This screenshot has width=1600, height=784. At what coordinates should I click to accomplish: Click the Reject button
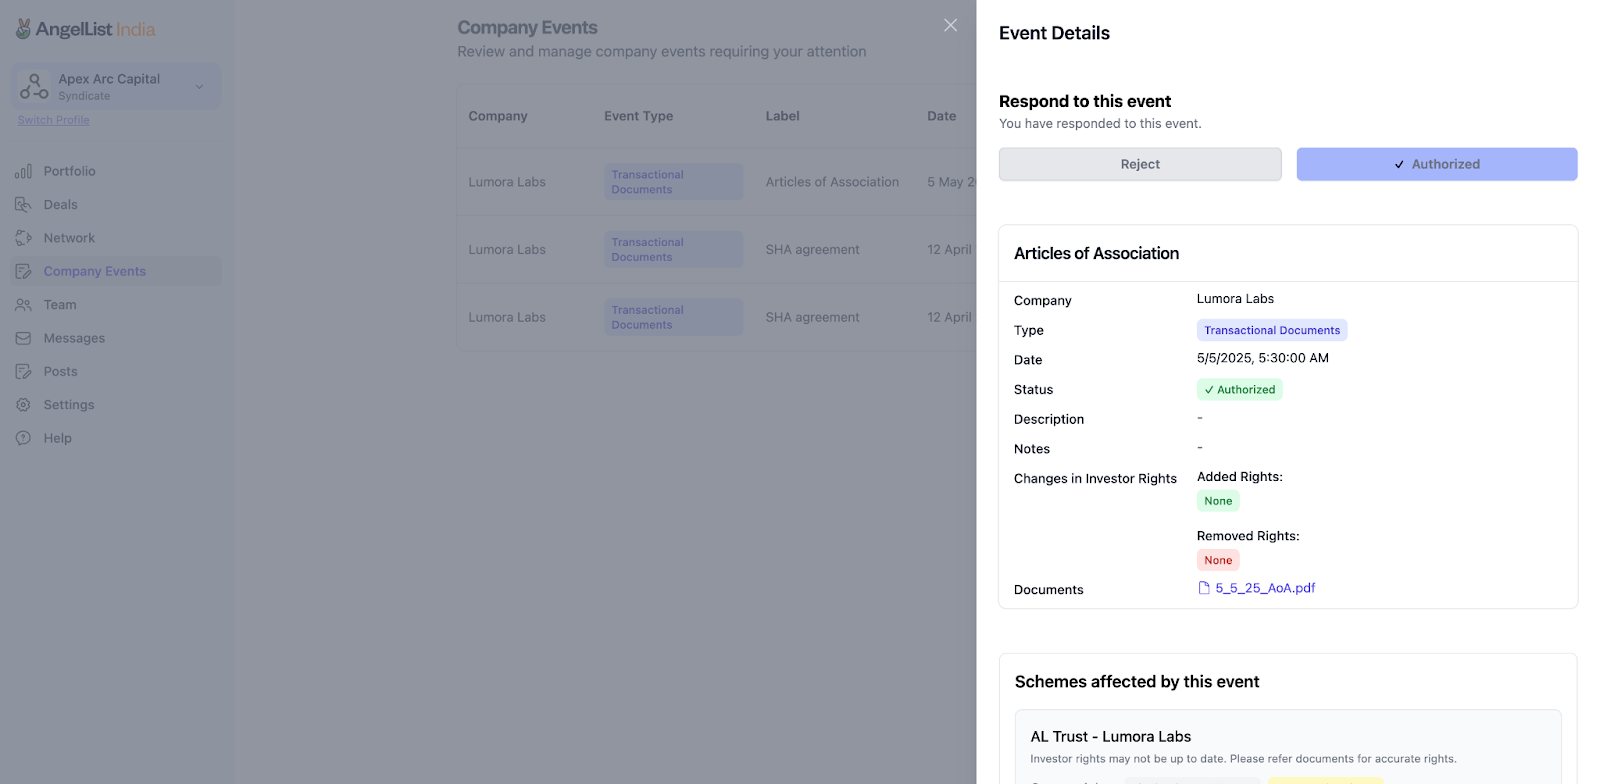point(1140,164)
